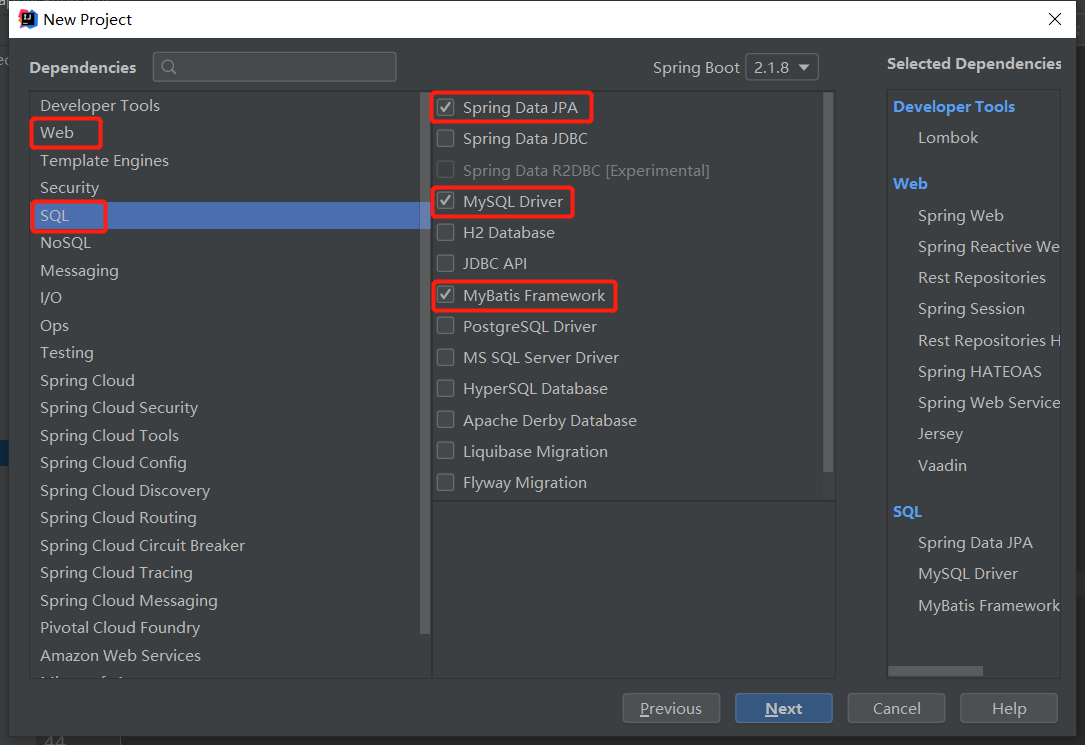Enable the Spring Data JDBC checkbox
The height and width of the screenshot is (745, 1085).
click(446, 138)
